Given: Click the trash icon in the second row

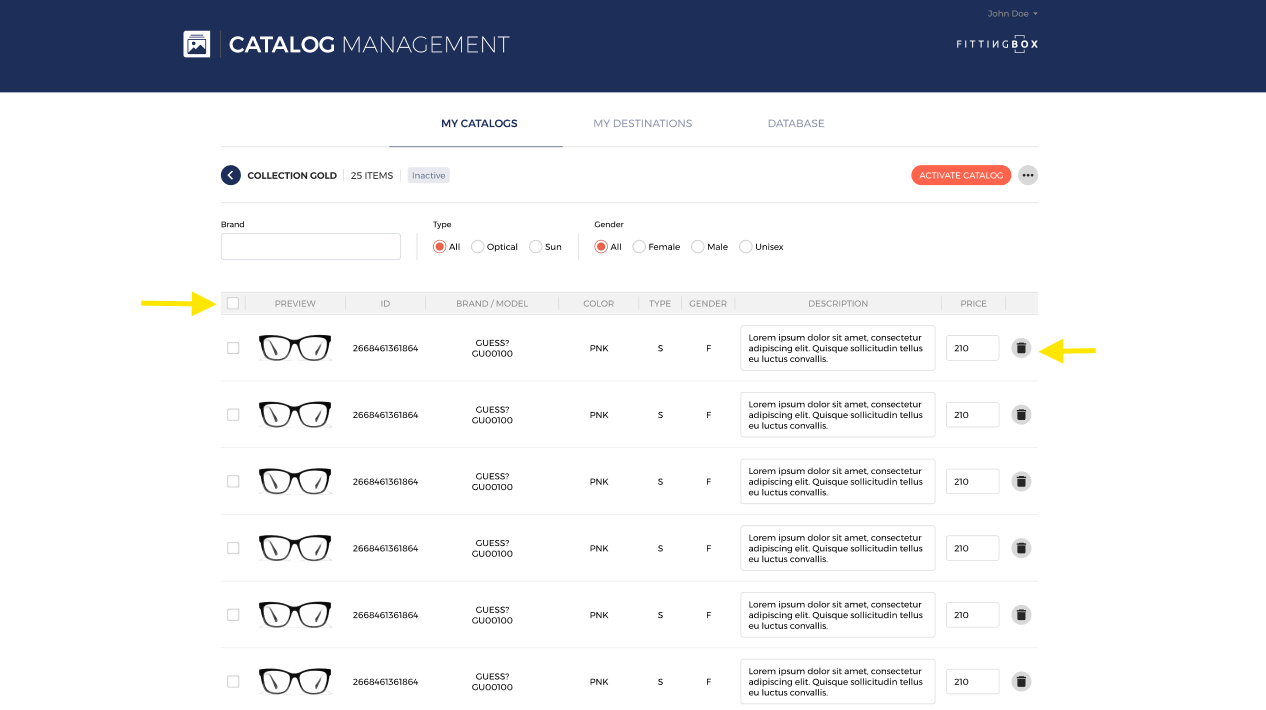Looking at the screenshot, I should pos(1020,414).
